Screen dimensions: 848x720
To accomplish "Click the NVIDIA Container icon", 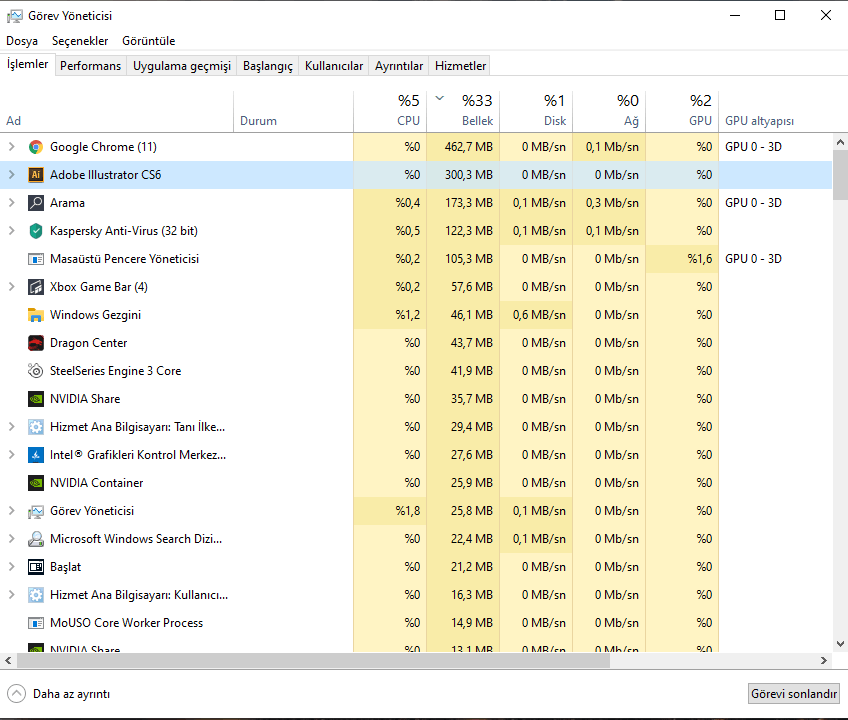I will click(x=36, y=483).
